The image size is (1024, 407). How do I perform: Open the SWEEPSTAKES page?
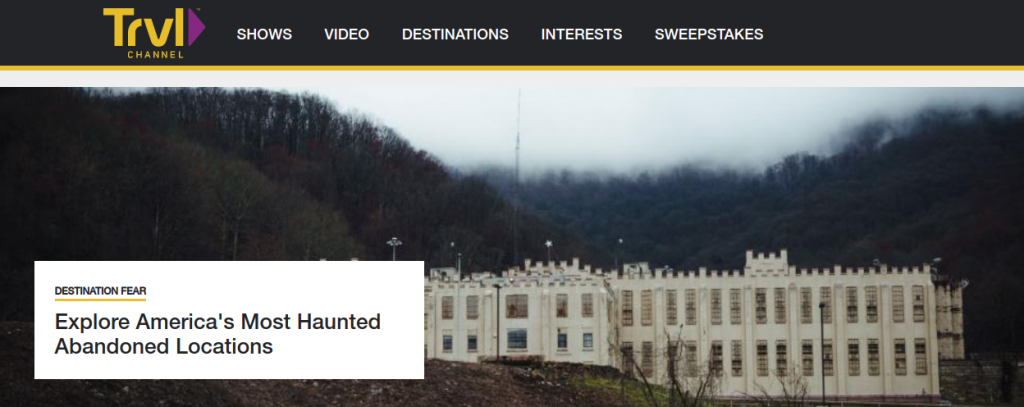(709, 35)
